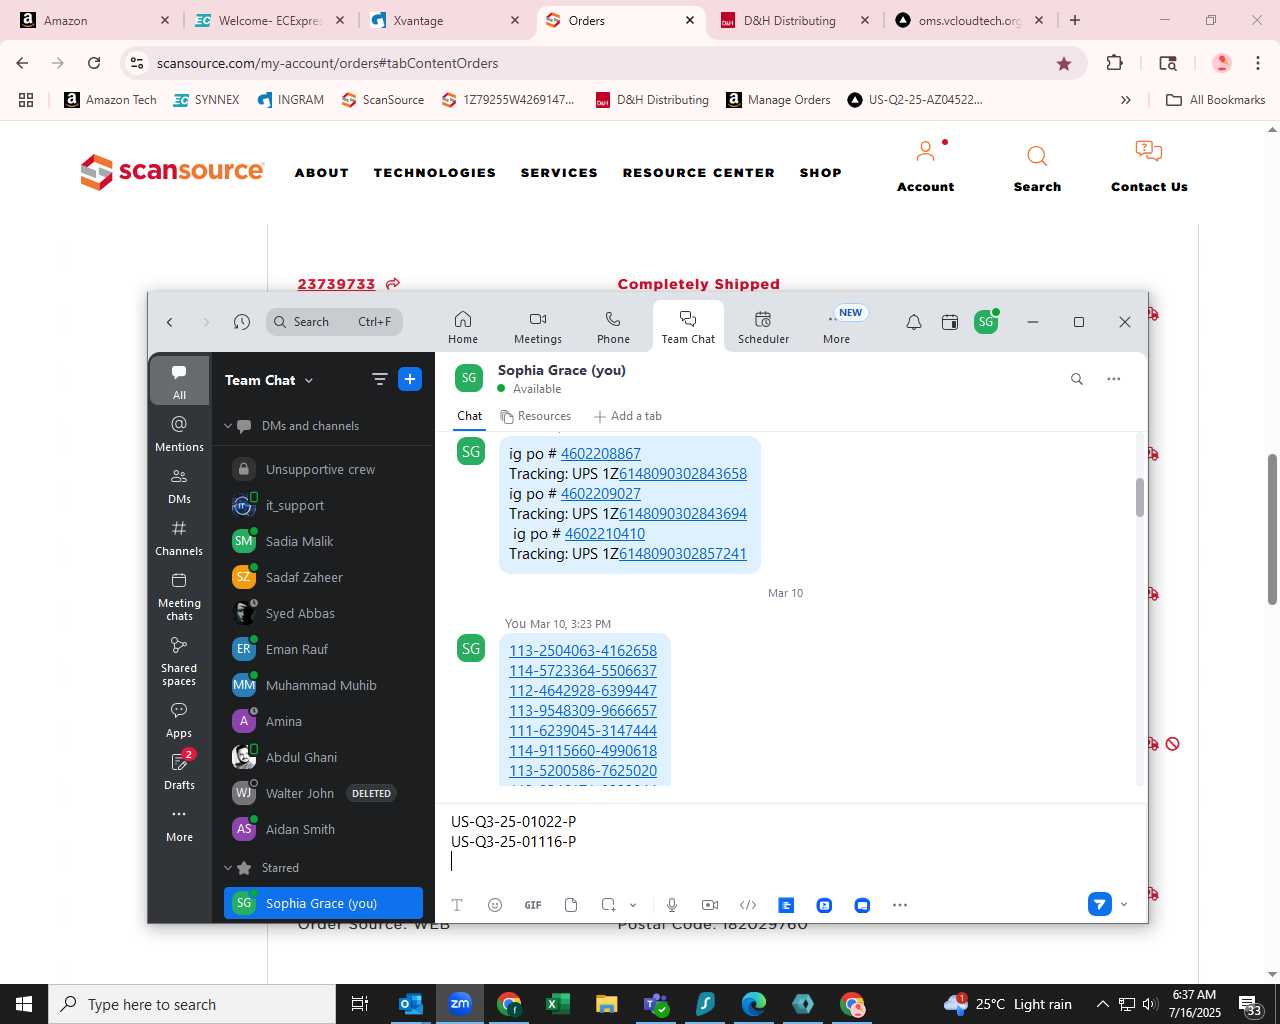Click Add a tab in chat header
The width and height of the screenshot is (1280, 1024).
click(628, 416)
